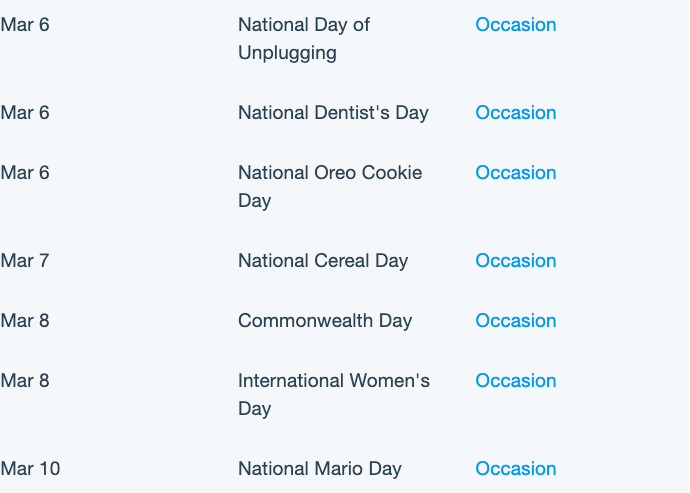Follow the Occasion link for National Oreo Cookie Day
Screen dimensions: 690x493
516,173
